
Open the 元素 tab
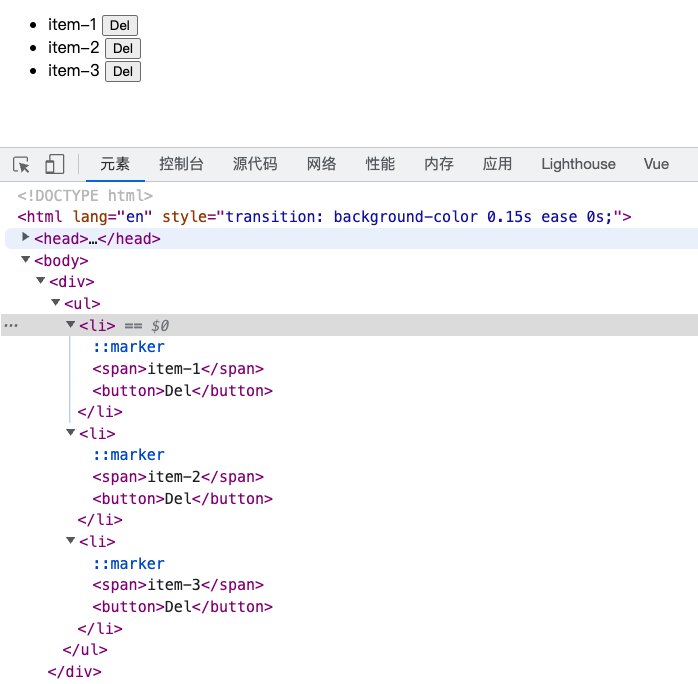(x=115, y=164)
